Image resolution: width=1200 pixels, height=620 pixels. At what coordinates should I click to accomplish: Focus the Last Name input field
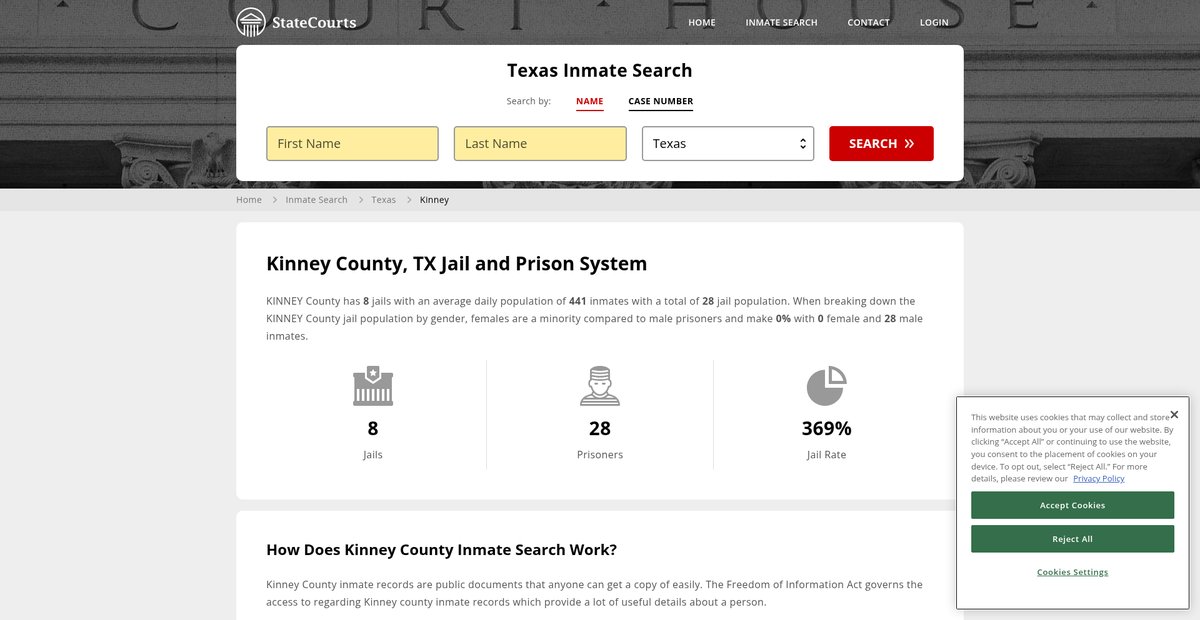(540, 143)
